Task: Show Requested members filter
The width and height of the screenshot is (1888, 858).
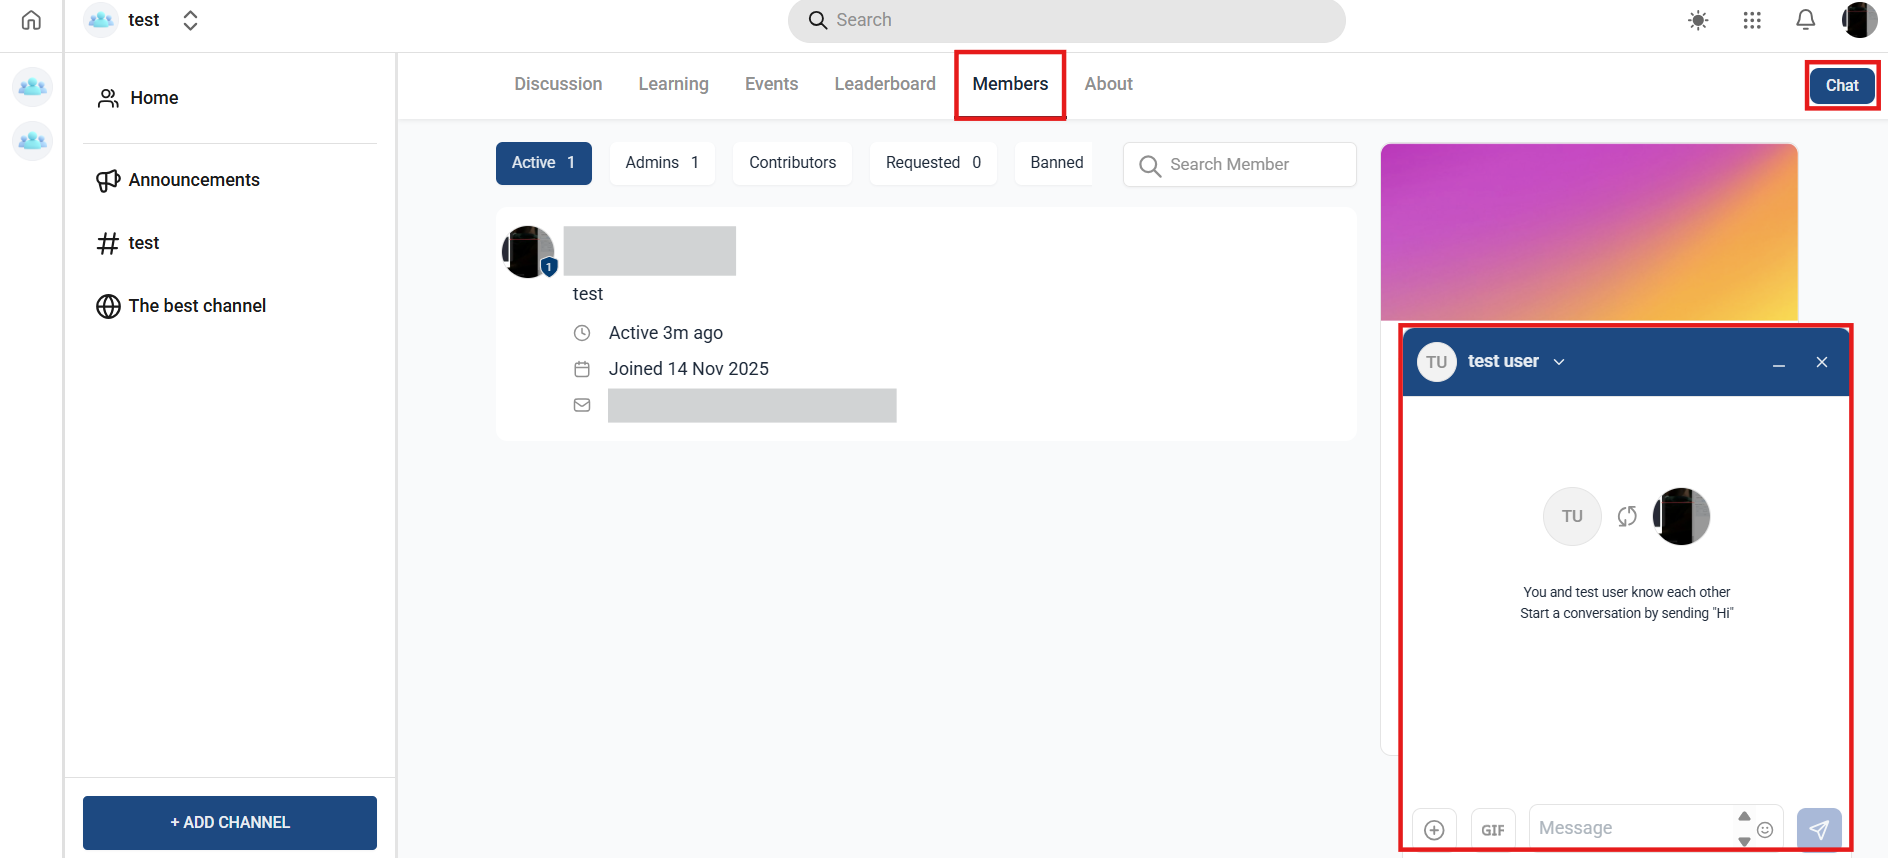Action: (932, 163)
